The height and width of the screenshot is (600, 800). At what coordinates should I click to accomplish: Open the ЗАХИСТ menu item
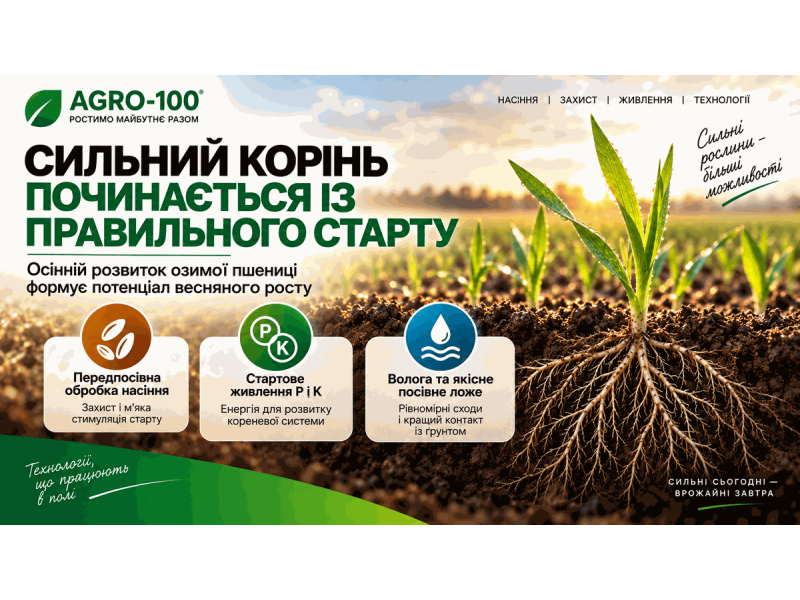[578, 100]
